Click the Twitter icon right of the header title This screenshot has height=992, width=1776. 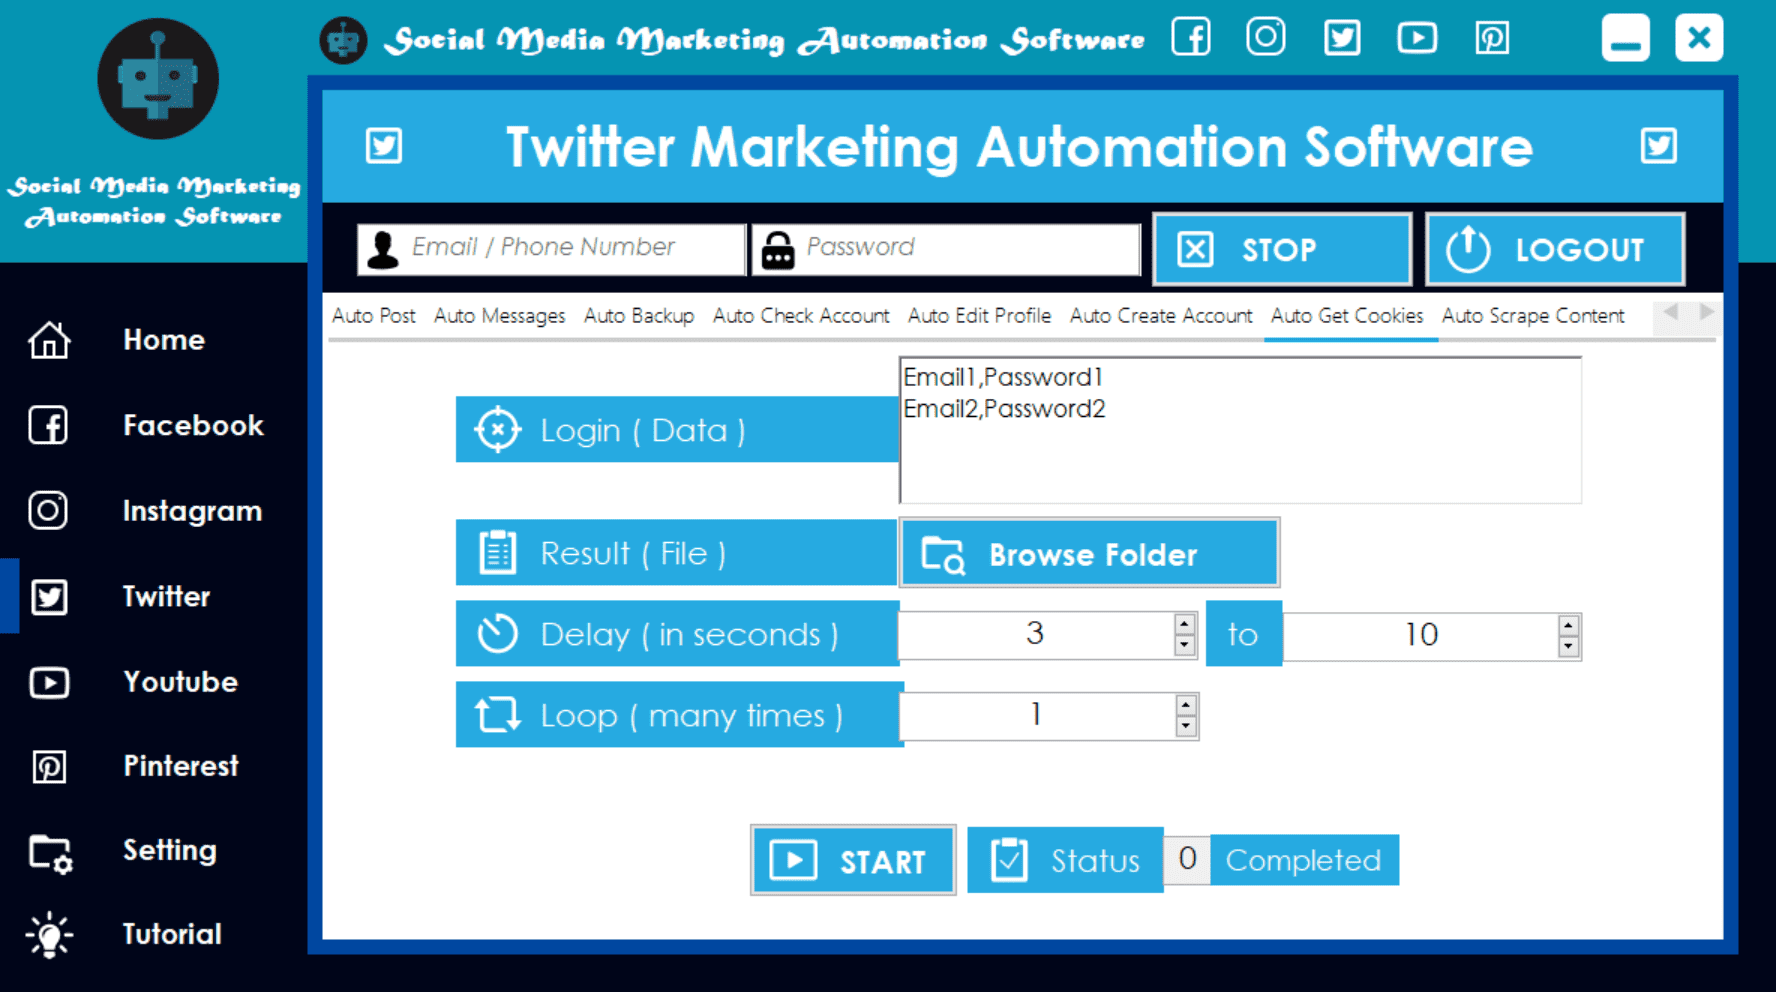click(1659, 146)
